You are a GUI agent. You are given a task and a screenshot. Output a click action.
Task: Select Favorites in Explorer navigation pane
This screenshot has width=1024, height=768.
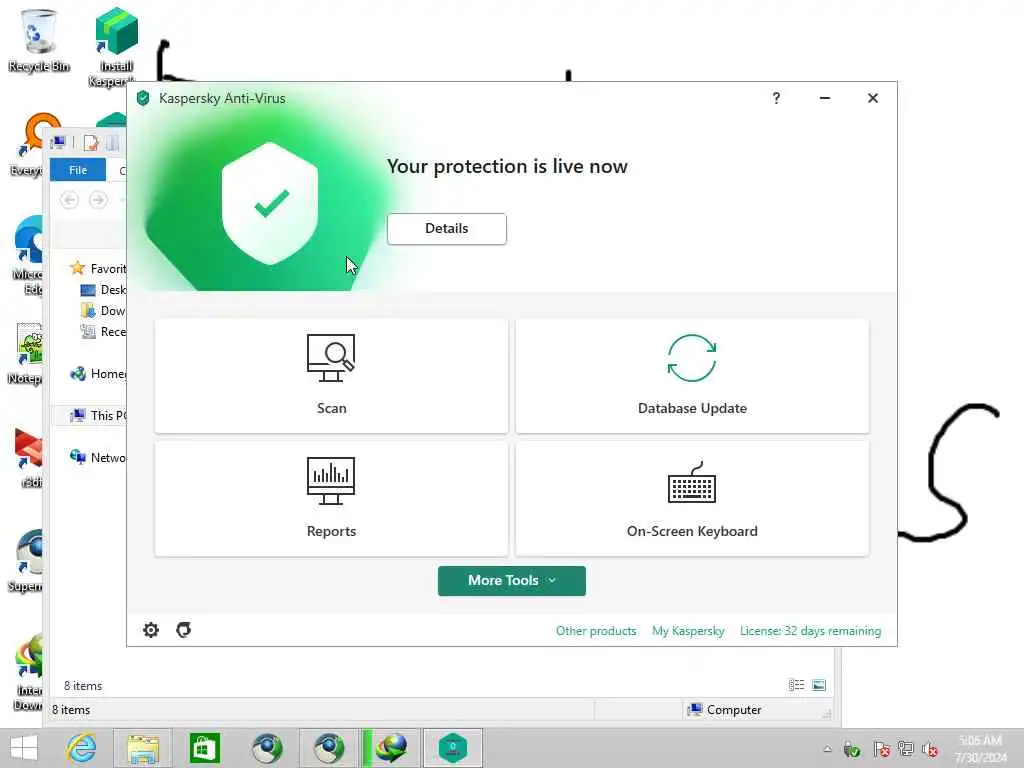tap(98, 268)
